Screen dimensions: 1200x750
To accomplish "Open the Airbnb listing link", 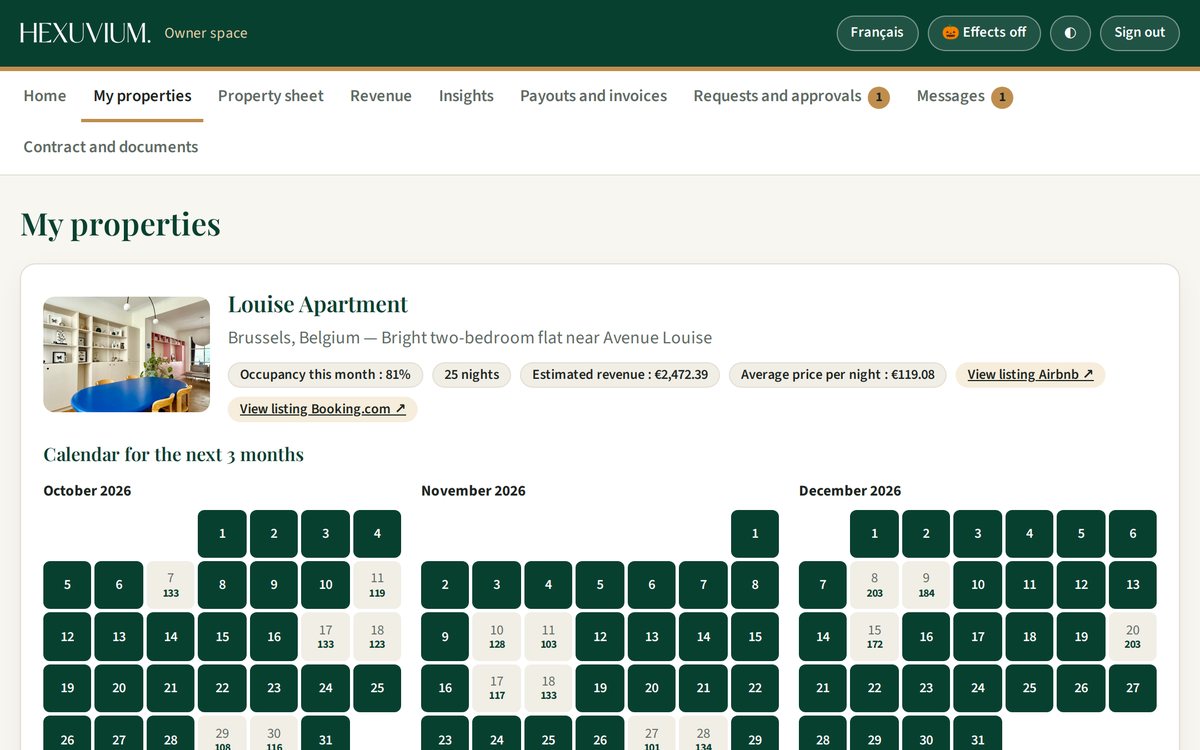I will click(x=1030, y=375).
